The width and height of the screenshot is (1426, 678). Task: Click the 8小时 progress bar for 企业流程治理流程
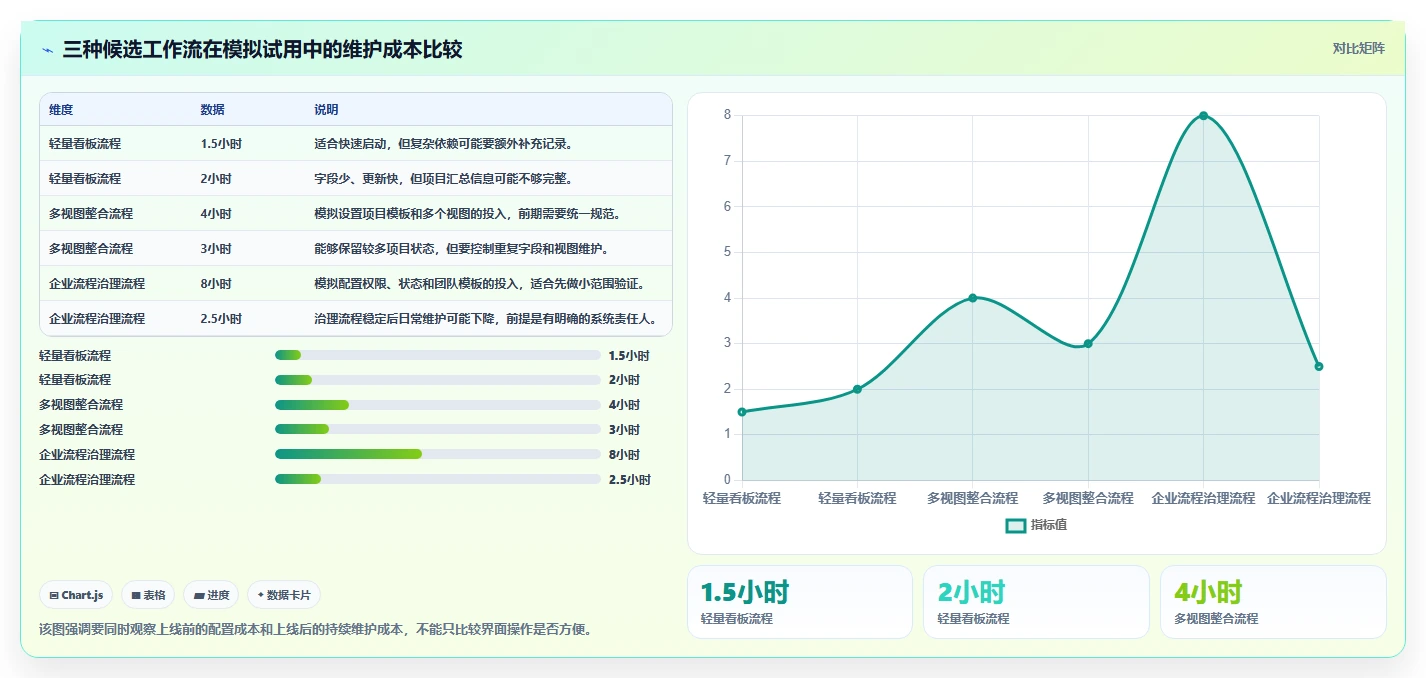click(x=438, y=454)
